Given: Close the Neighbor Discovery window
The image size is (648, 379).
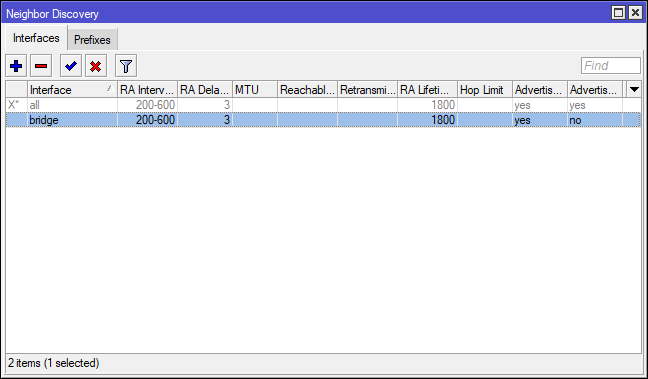Looking at the screenshot, I should click(635, 13).
